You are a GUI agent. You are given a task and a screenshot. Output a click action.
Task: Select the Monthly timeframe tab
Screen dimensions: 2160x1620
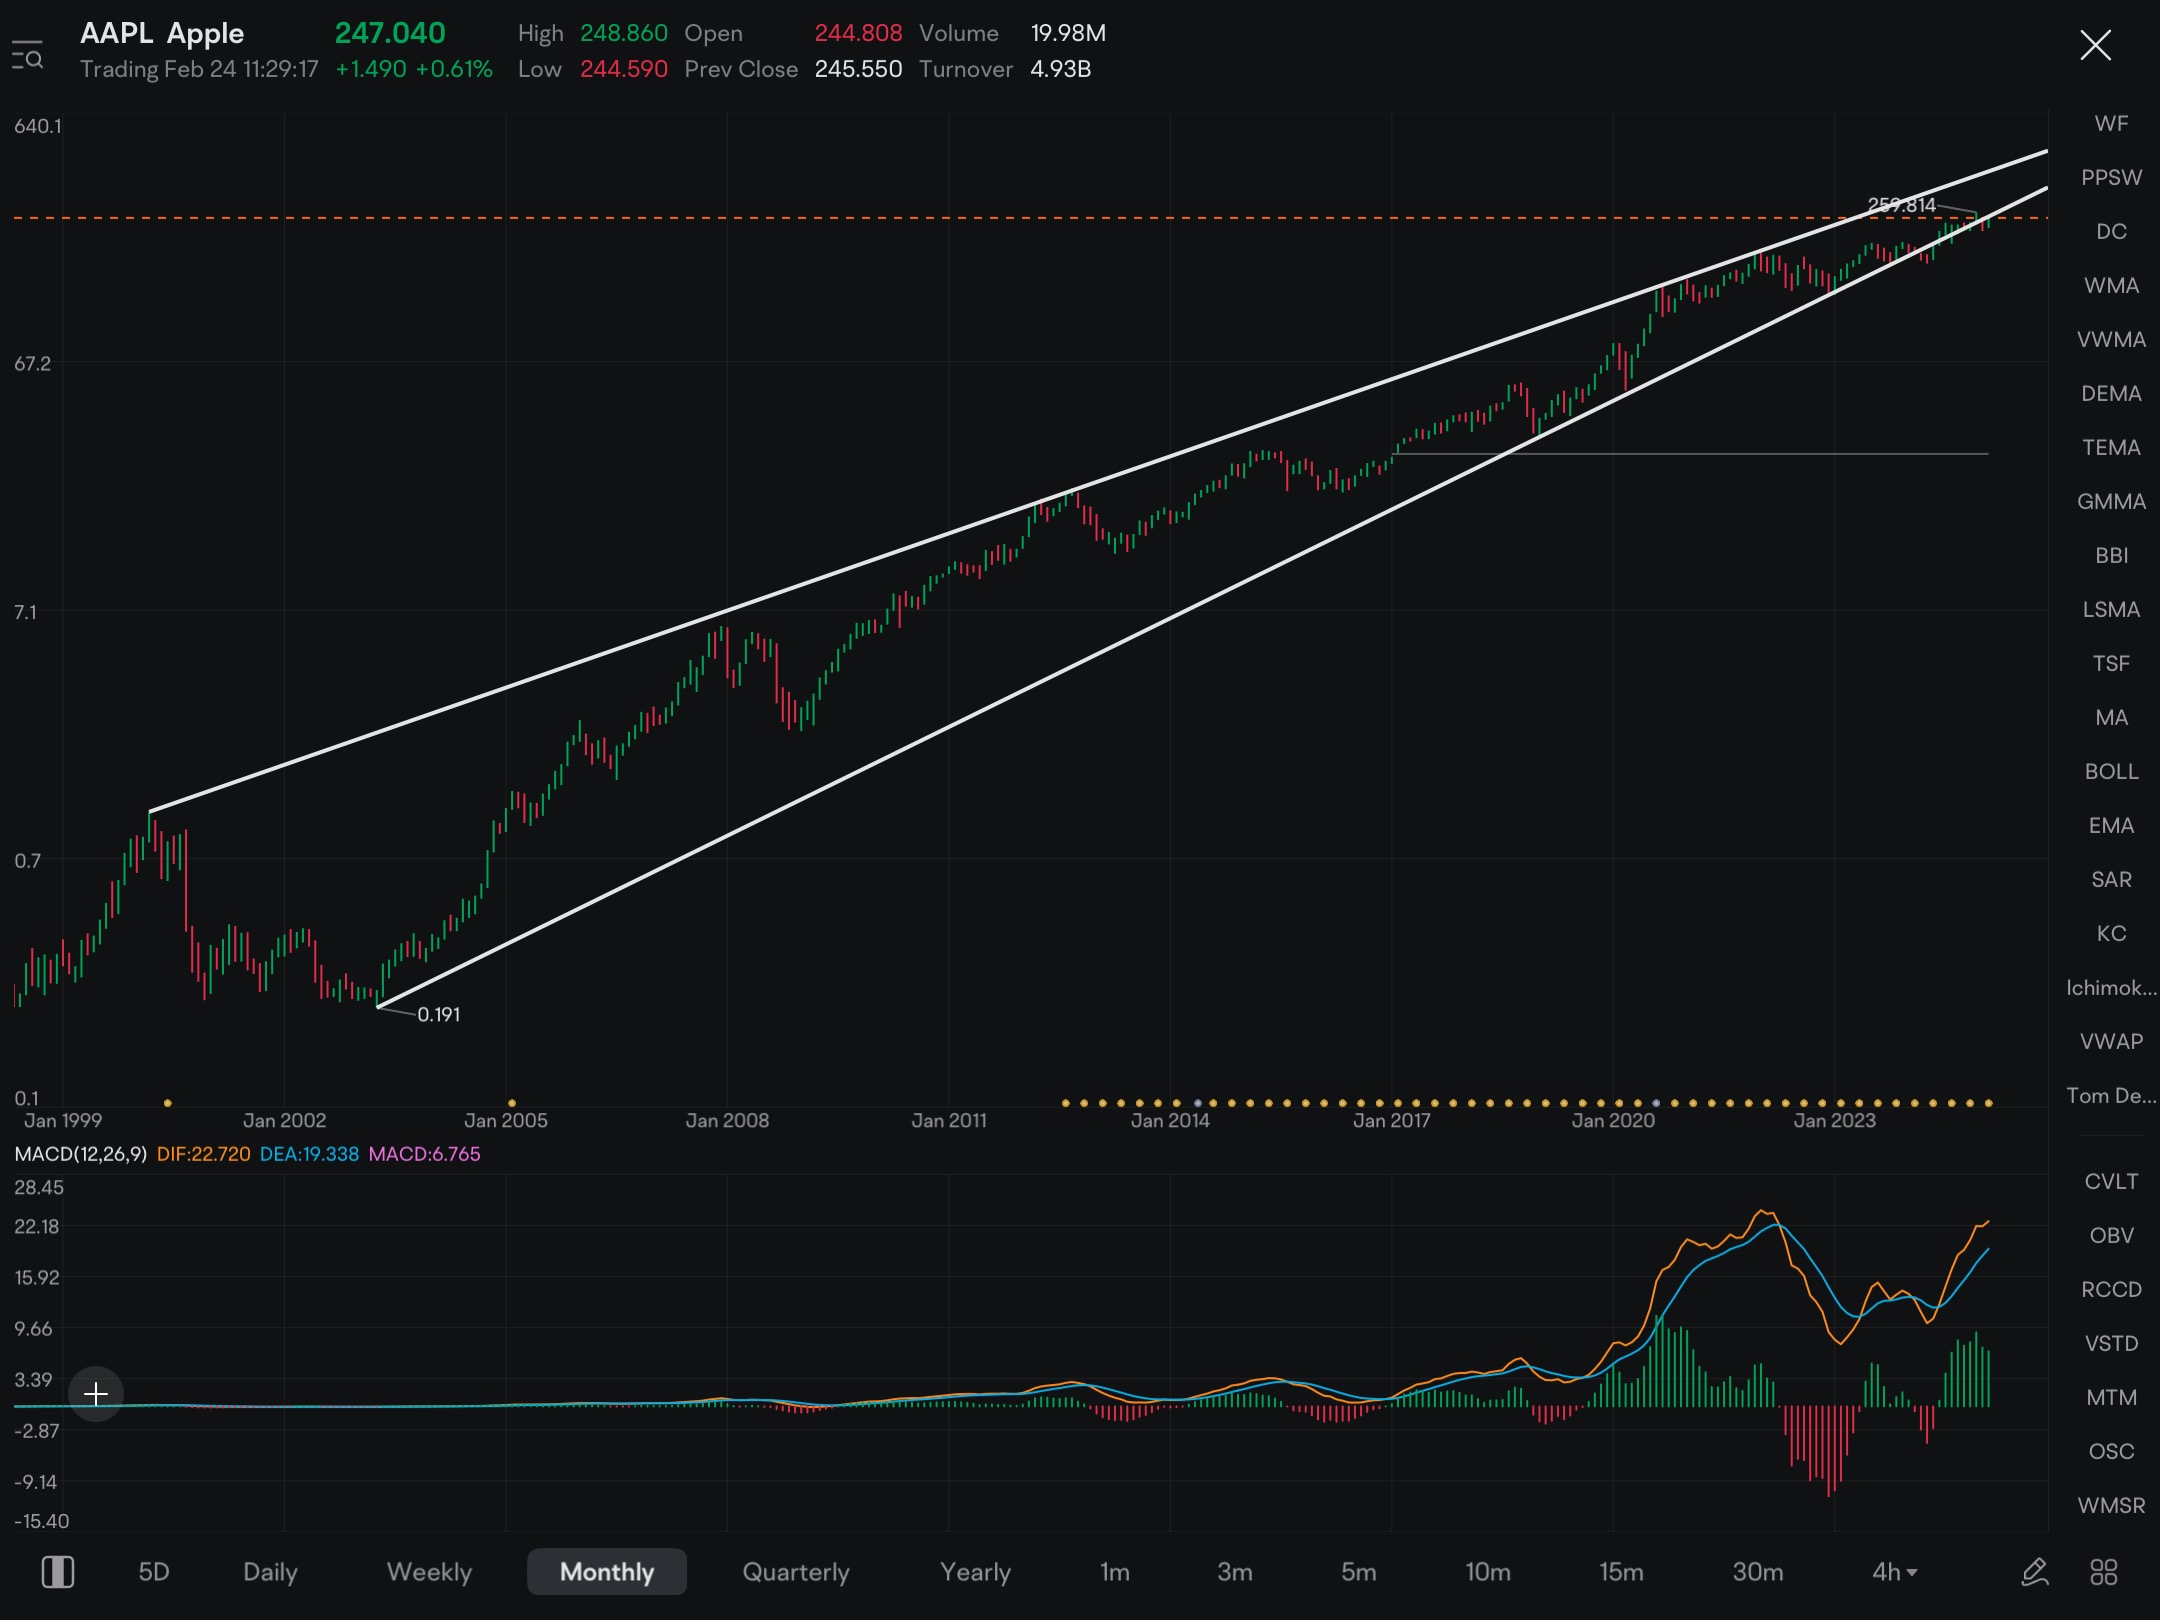(x=607, y=1571)
